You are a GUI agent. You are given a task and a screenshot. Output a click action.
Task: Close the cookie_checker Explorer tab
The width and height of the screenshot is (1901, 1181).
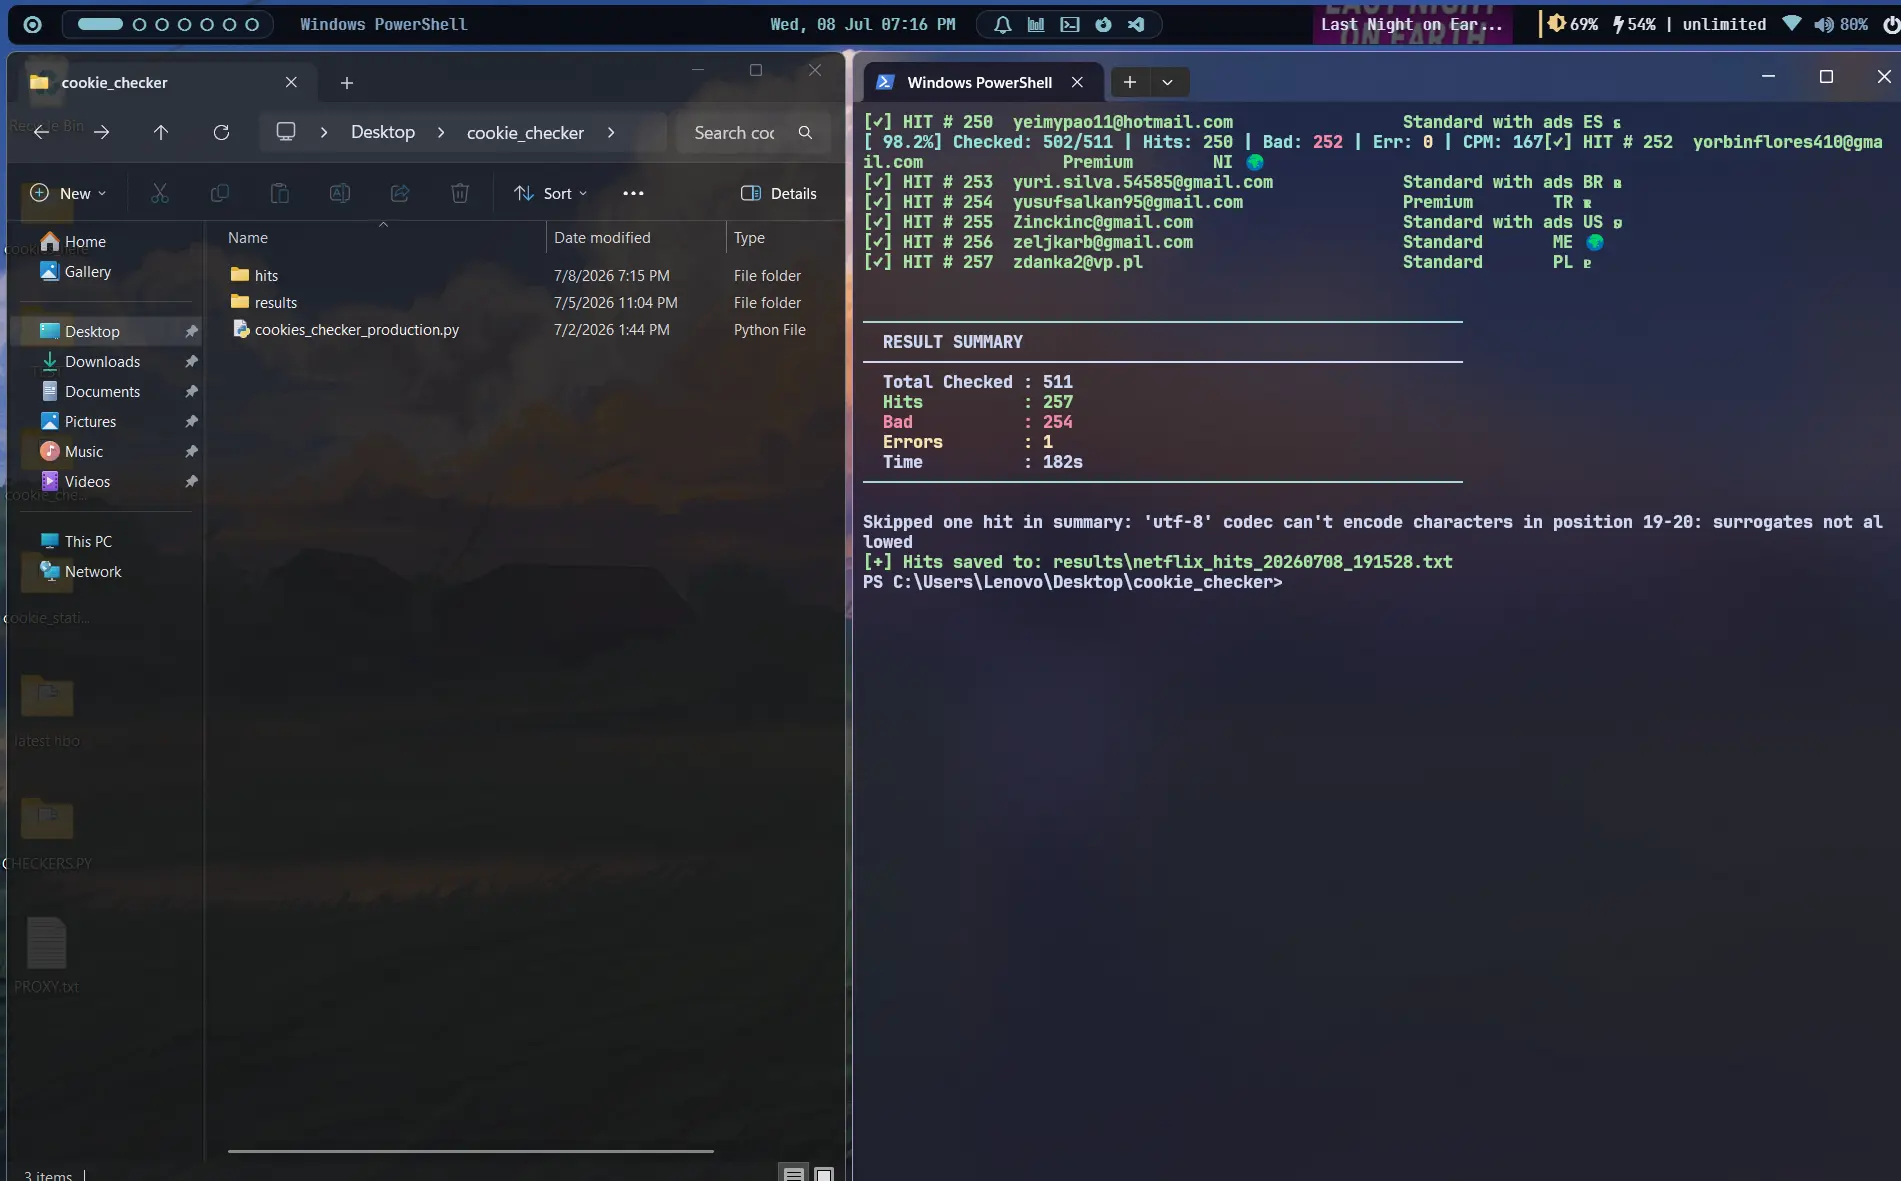[x=291, y=82]
